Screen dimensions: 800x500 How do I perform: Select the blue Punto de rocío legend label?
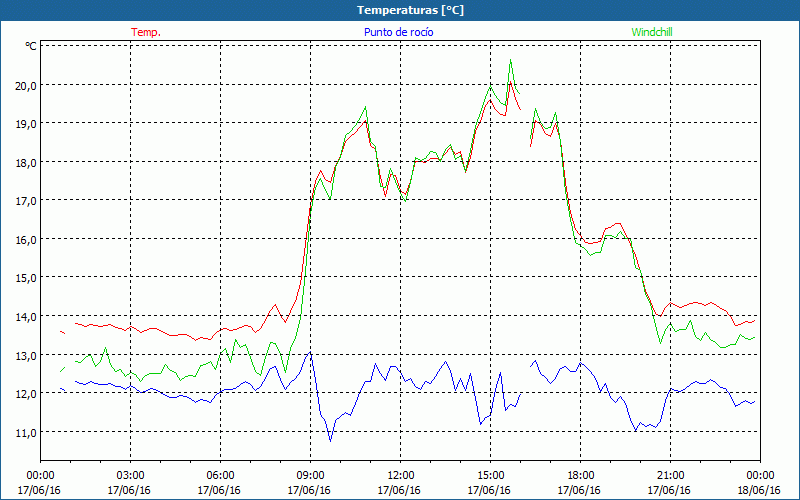[398, 32]
